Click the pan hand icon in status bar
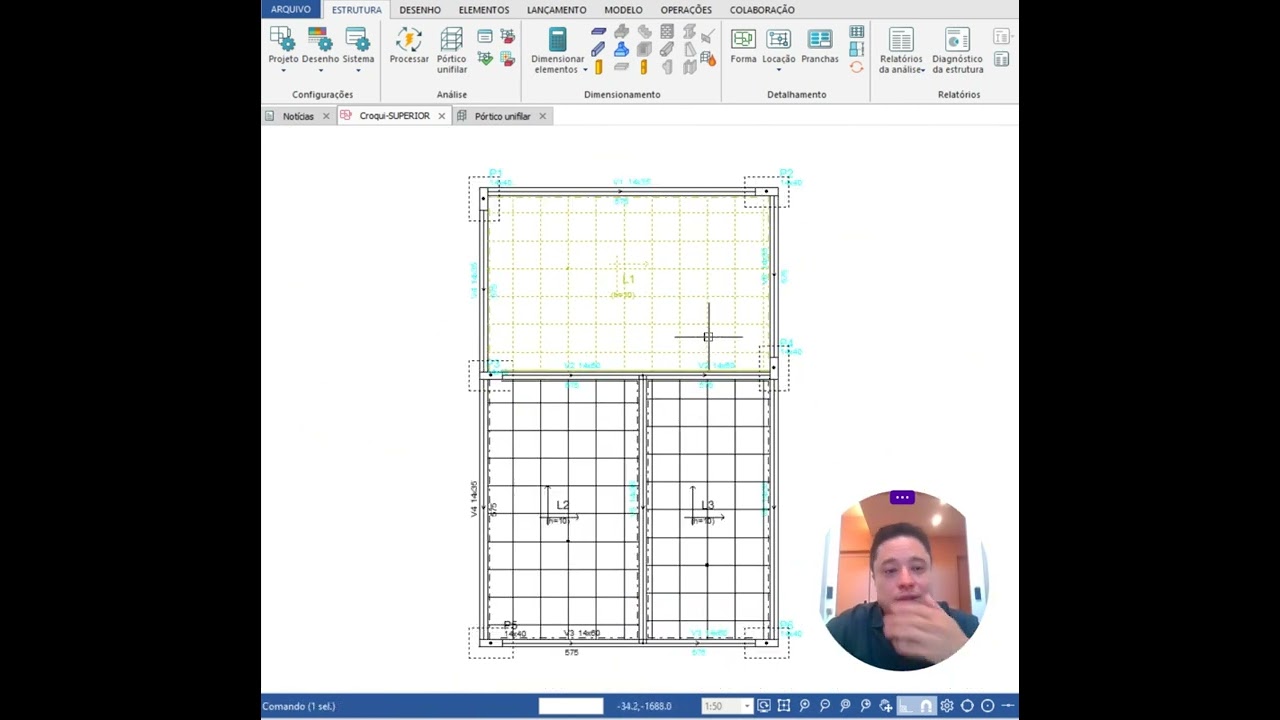 point(886,706)
